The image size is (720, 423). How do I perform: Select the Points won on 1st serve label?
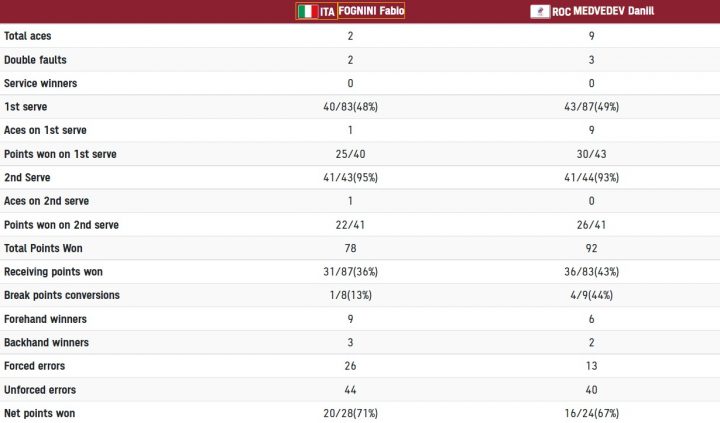[60, 154]
